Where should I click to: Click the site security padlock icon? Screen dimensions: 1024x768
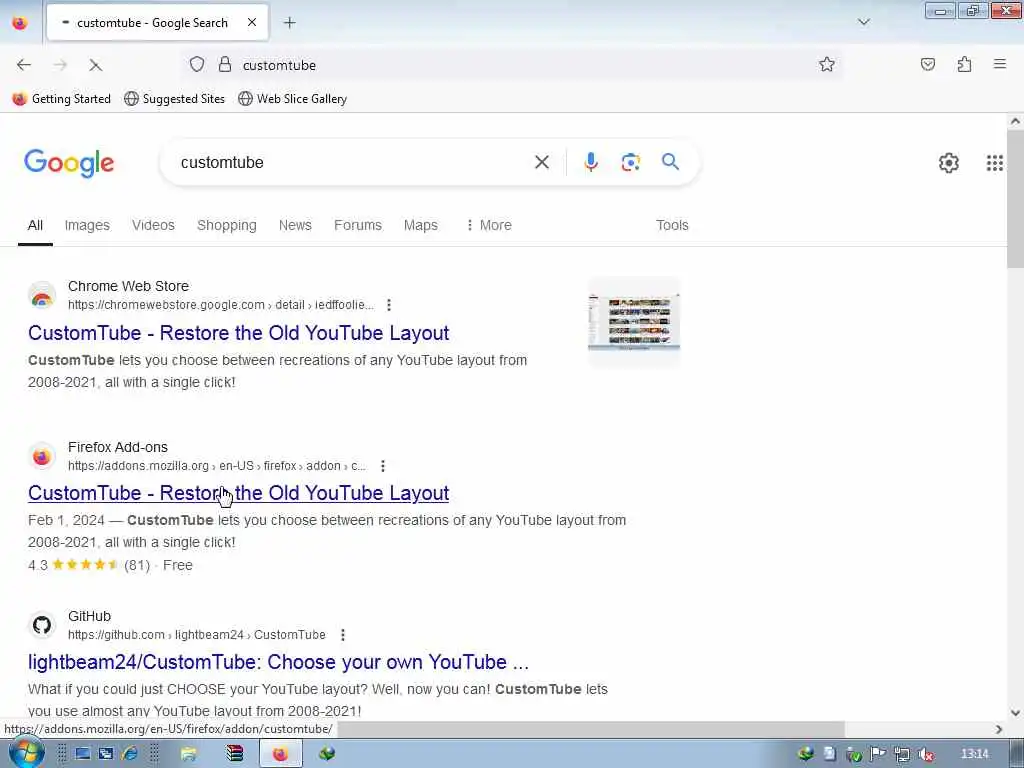pyautogui.click(x=225, y=64)
